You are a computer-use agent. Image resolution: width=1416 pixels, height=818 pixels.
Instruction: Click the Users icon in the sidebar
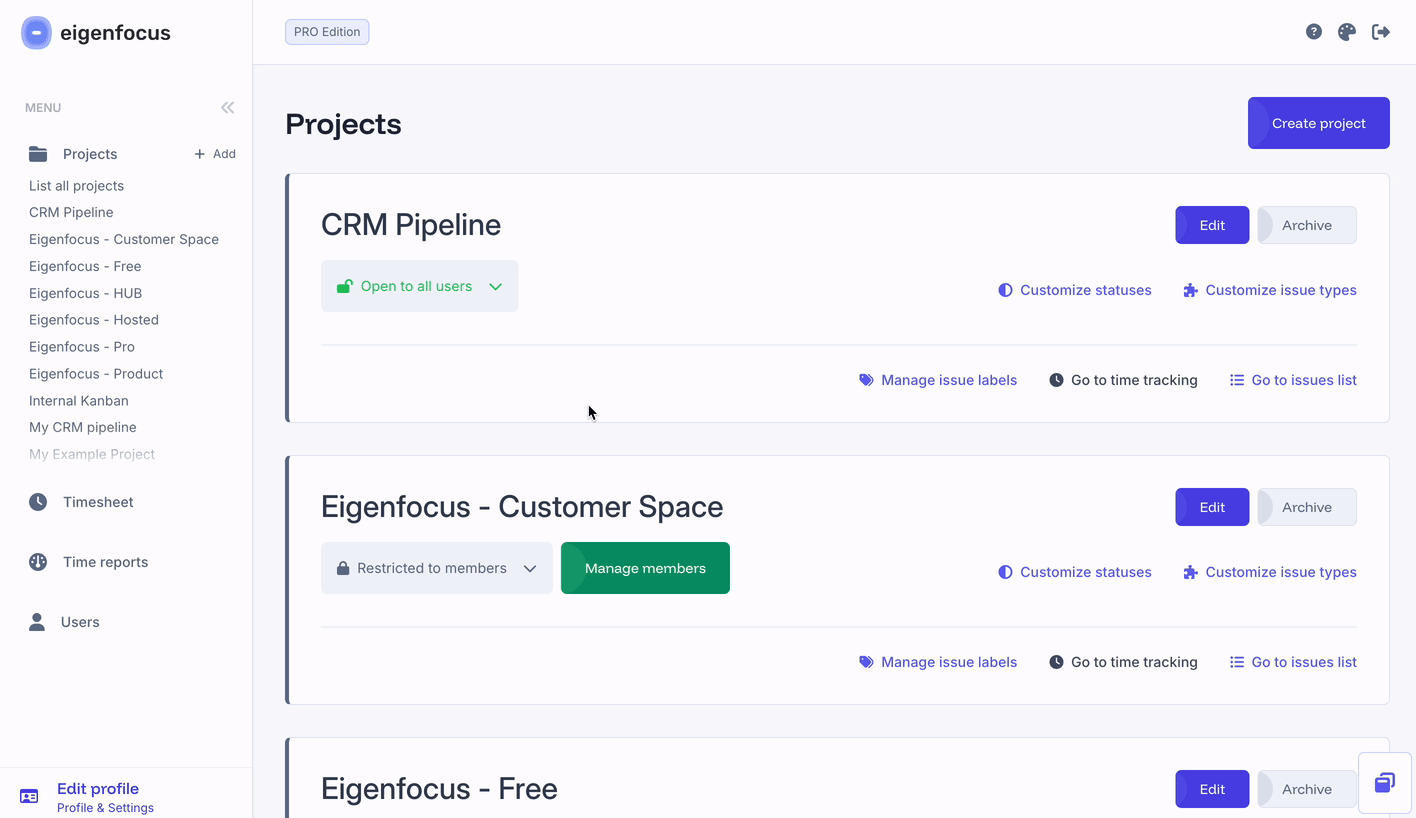[38, 621]
